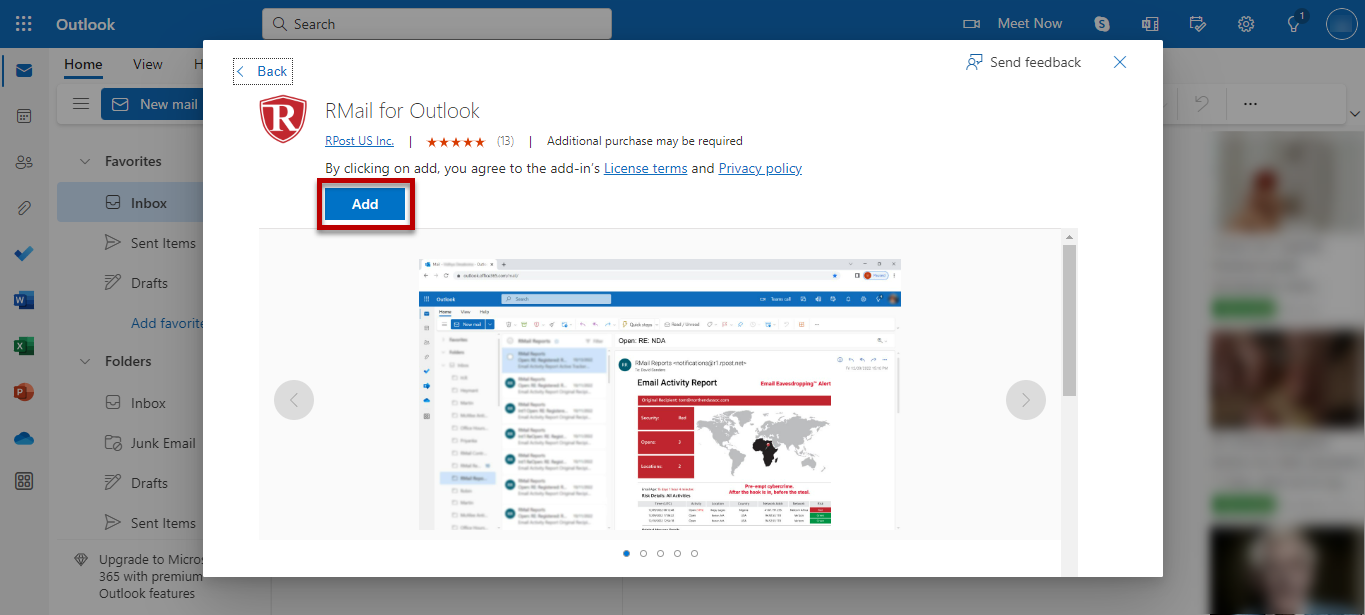The height and width of the screenshot is (615, 1365).
Task: Open PowerPoint from the sidebar
Action: [24, 392]
